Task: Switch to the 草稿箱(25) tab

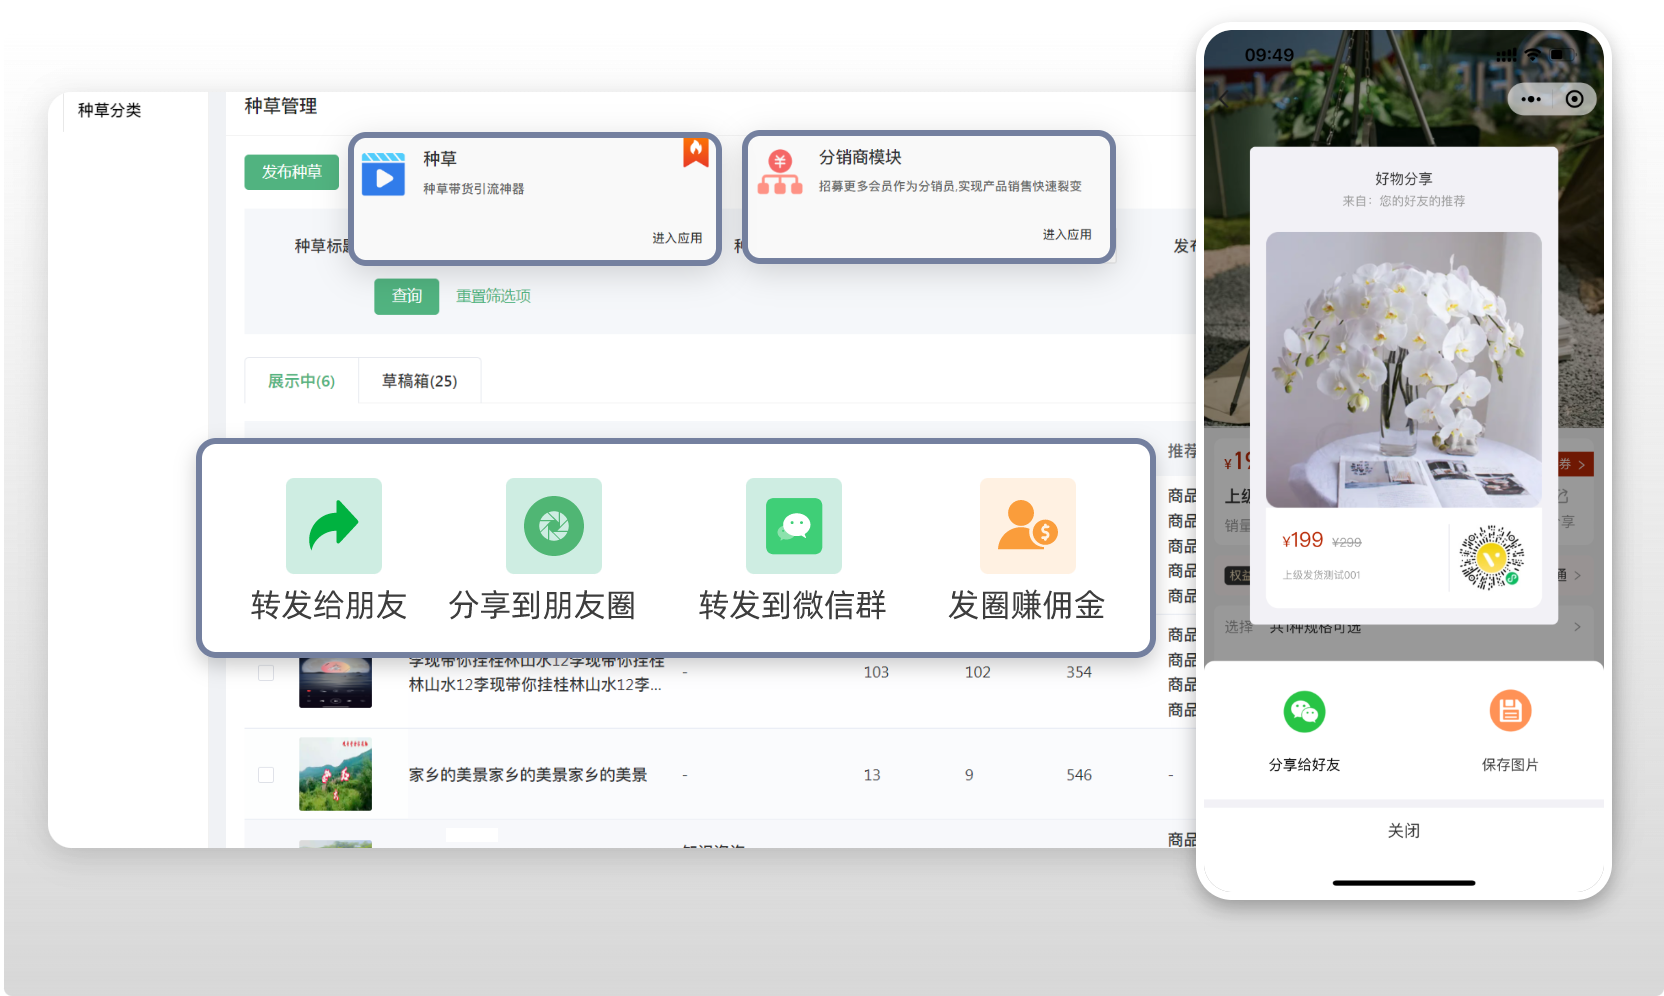Action: click(419, 381)
